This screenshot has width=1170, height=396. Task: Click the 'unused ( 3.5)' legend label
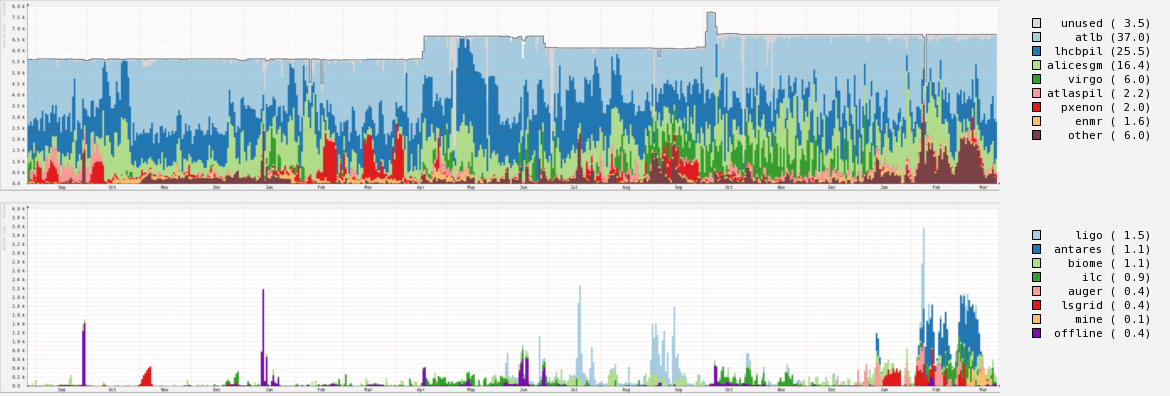(1105, 24)
